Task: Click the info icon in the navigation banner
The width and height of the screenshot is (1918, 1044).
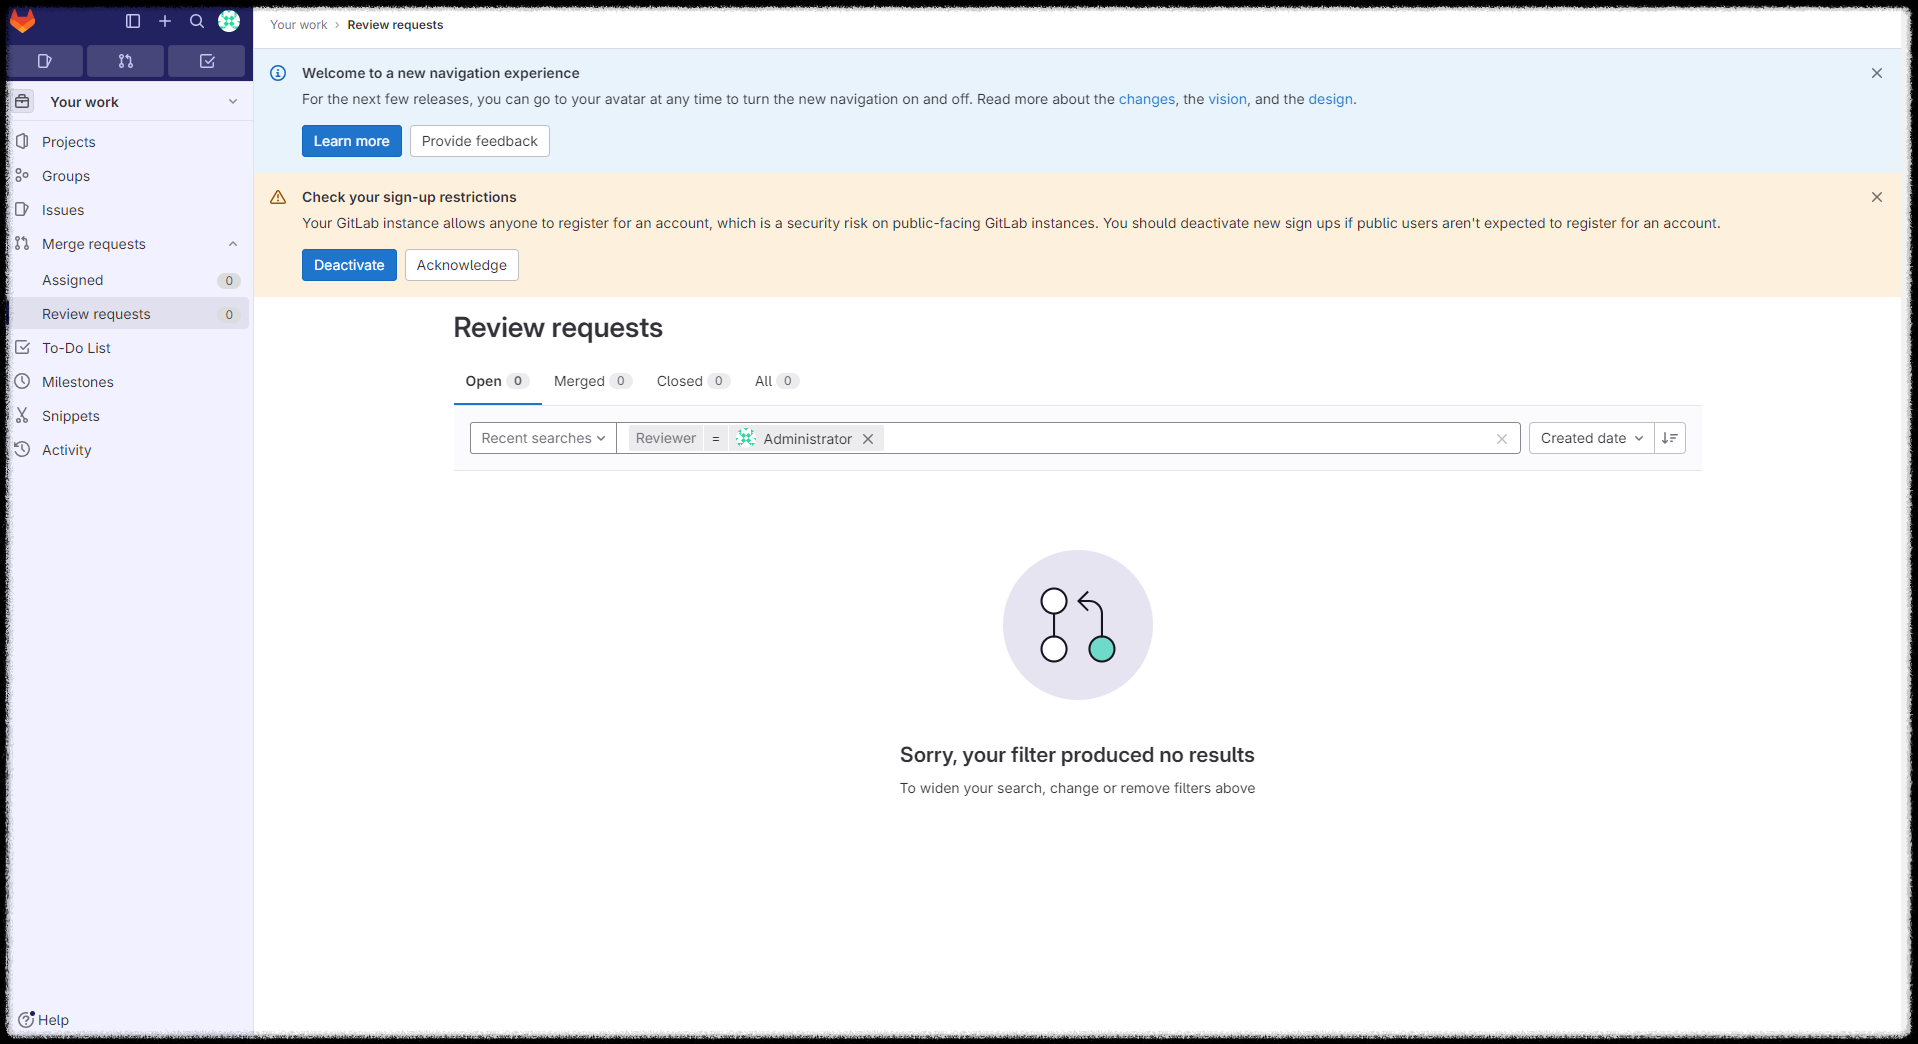Action: pyautogui.click(x=278, y=73)
